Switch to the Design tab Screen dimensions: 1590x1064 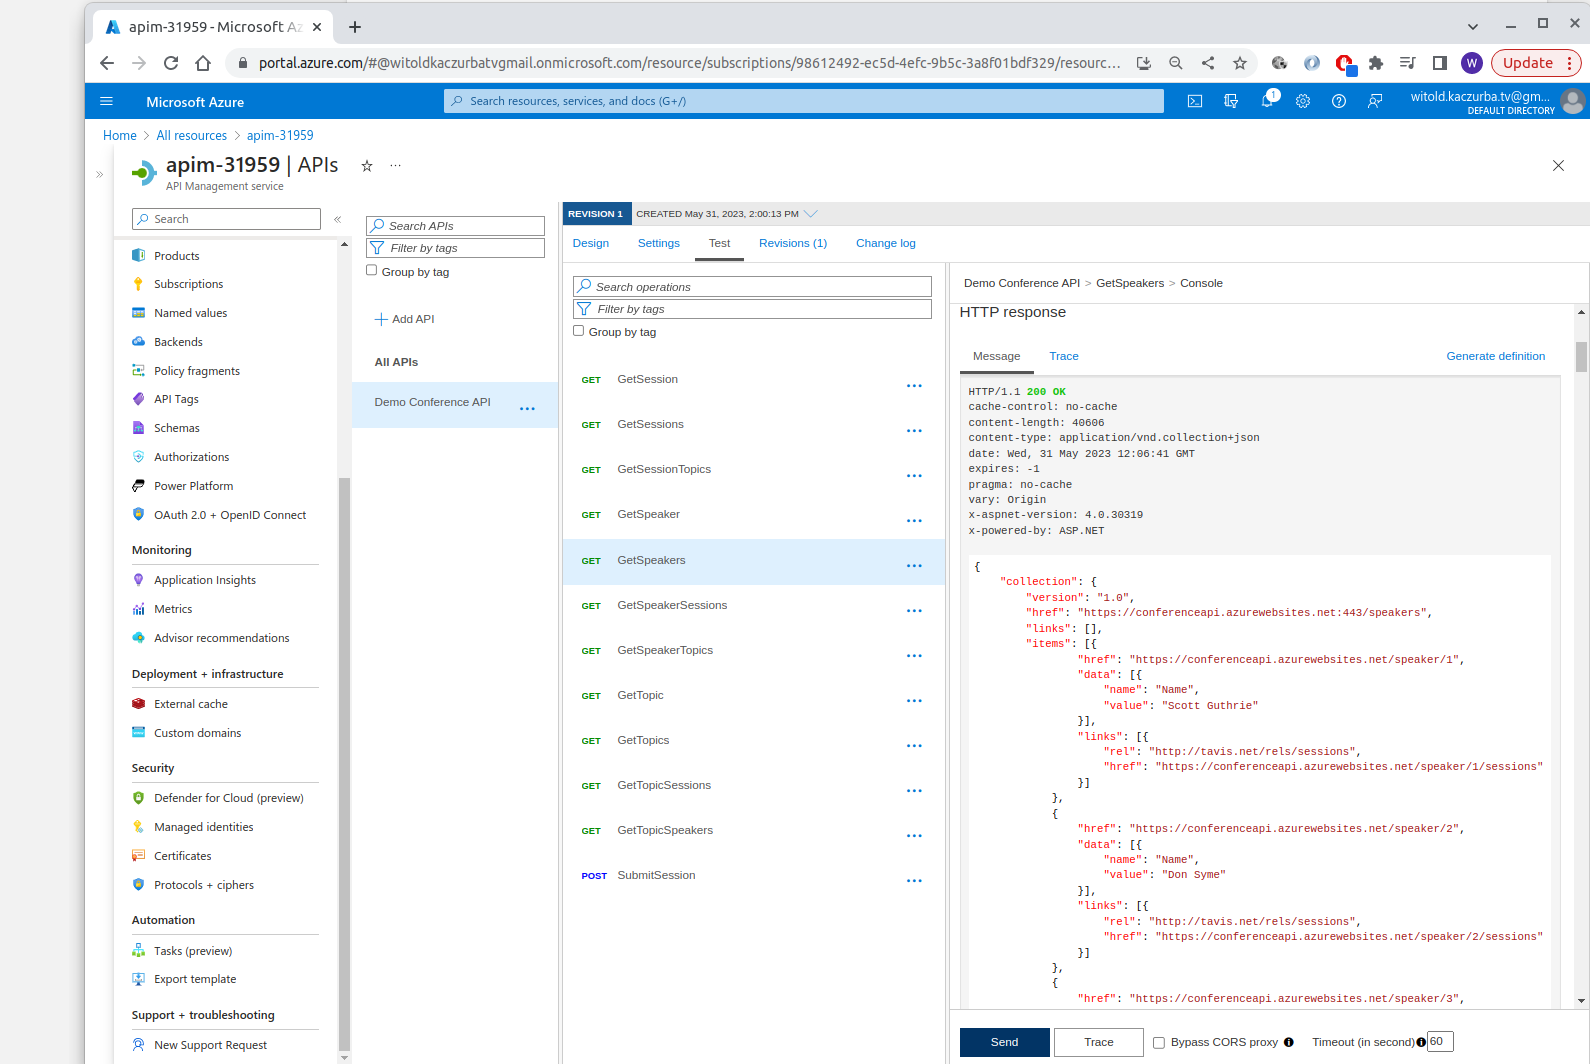point(591,243)
